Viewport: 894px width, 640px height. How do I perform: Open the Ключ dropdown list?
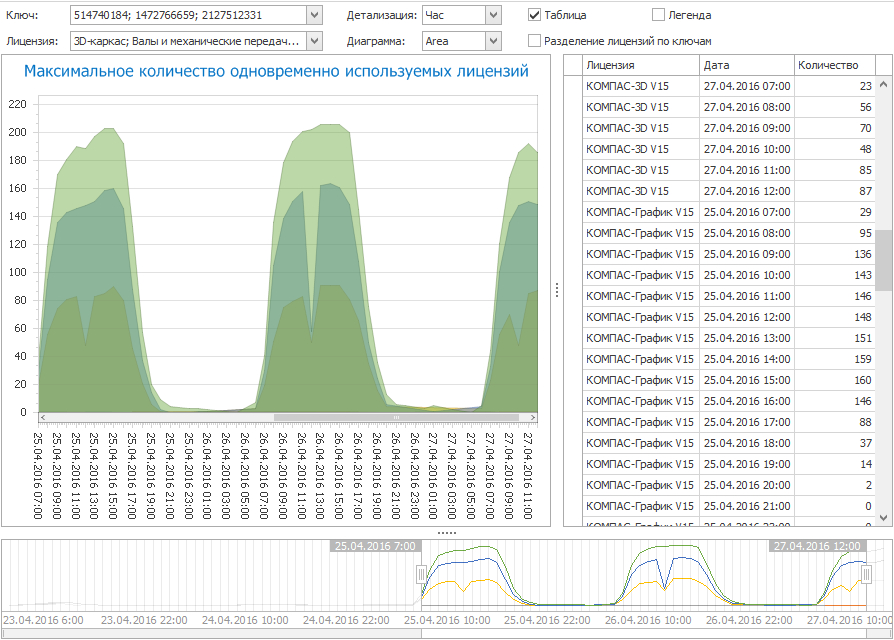(x=314, y=15)
